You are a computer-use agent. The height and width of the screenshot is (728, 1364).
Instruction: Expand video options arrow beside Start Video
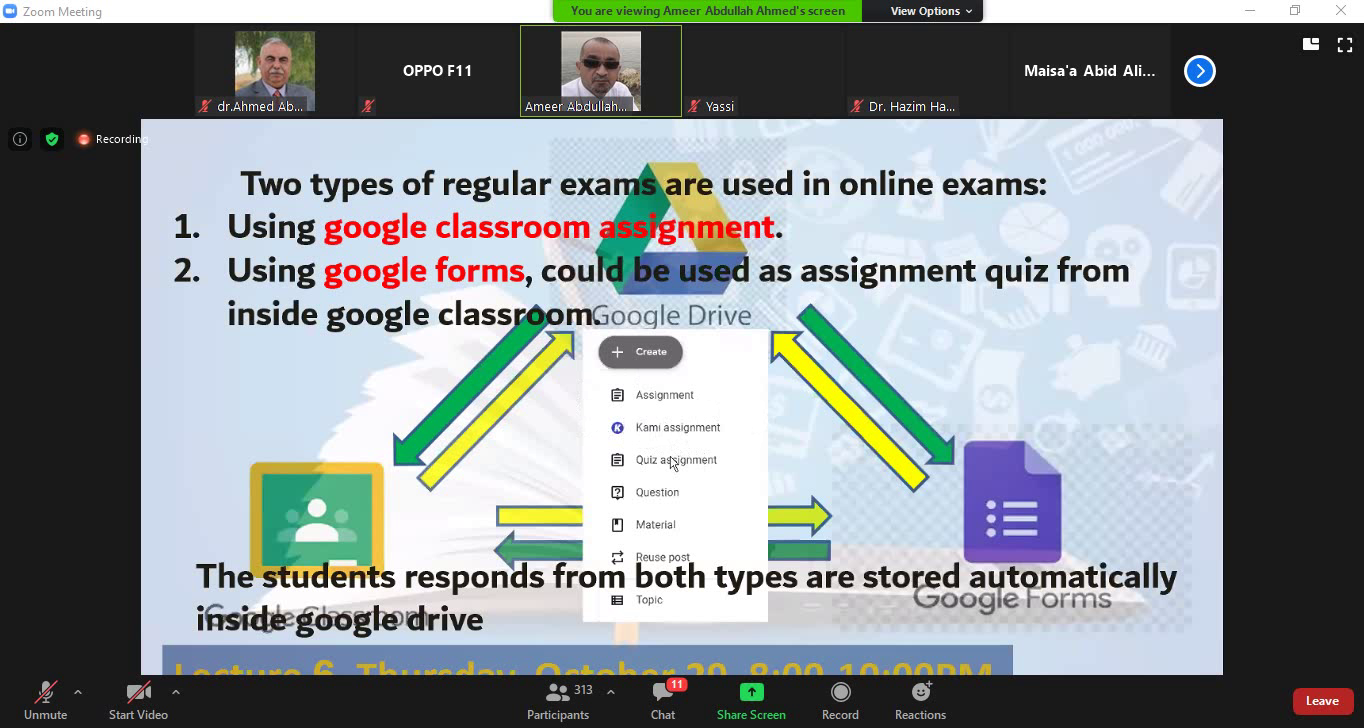(x=176, y=691)
